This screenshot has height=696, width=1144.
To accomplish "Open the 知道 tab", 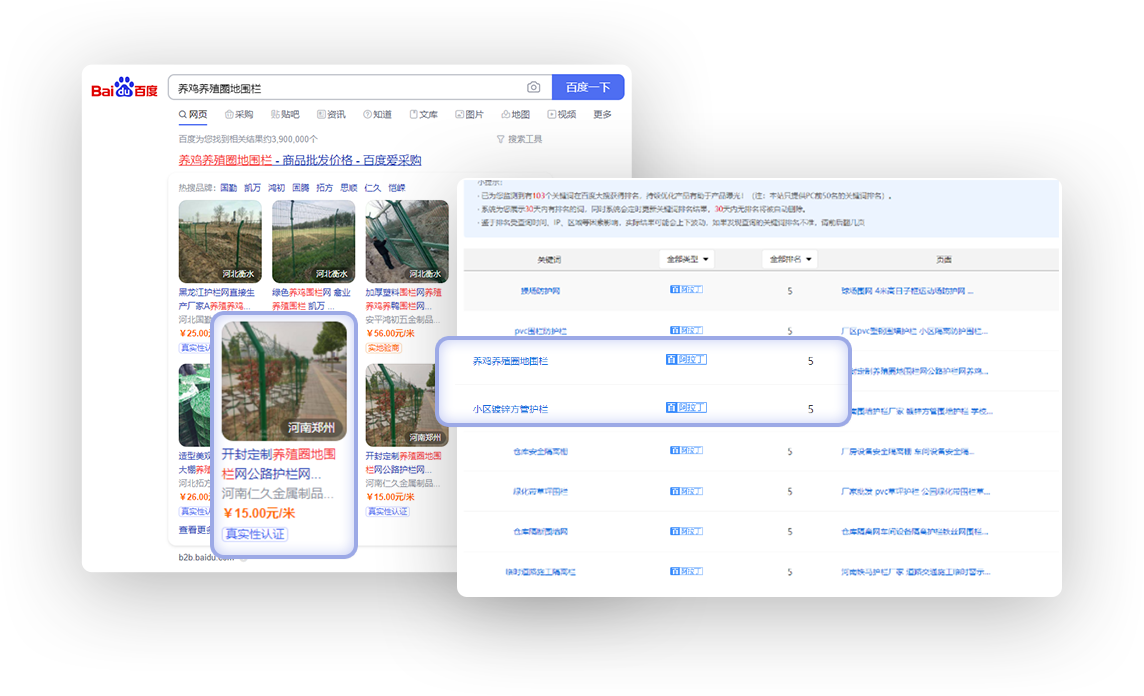I will click(x=378, y=115).
